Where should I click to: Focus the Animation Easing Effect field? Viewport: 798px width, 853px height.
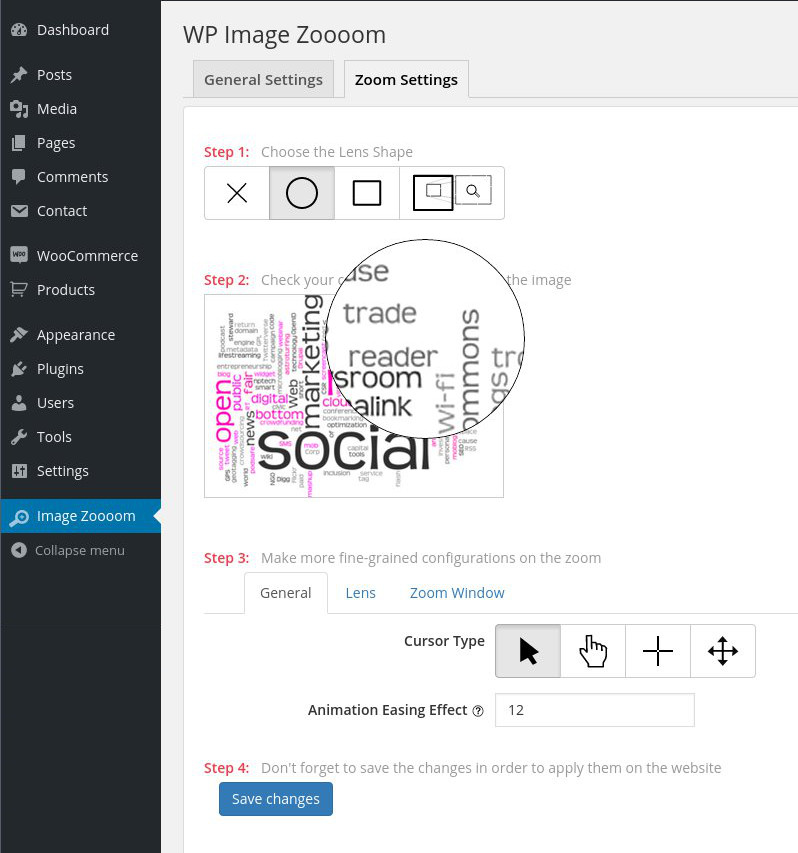[595, 710]
